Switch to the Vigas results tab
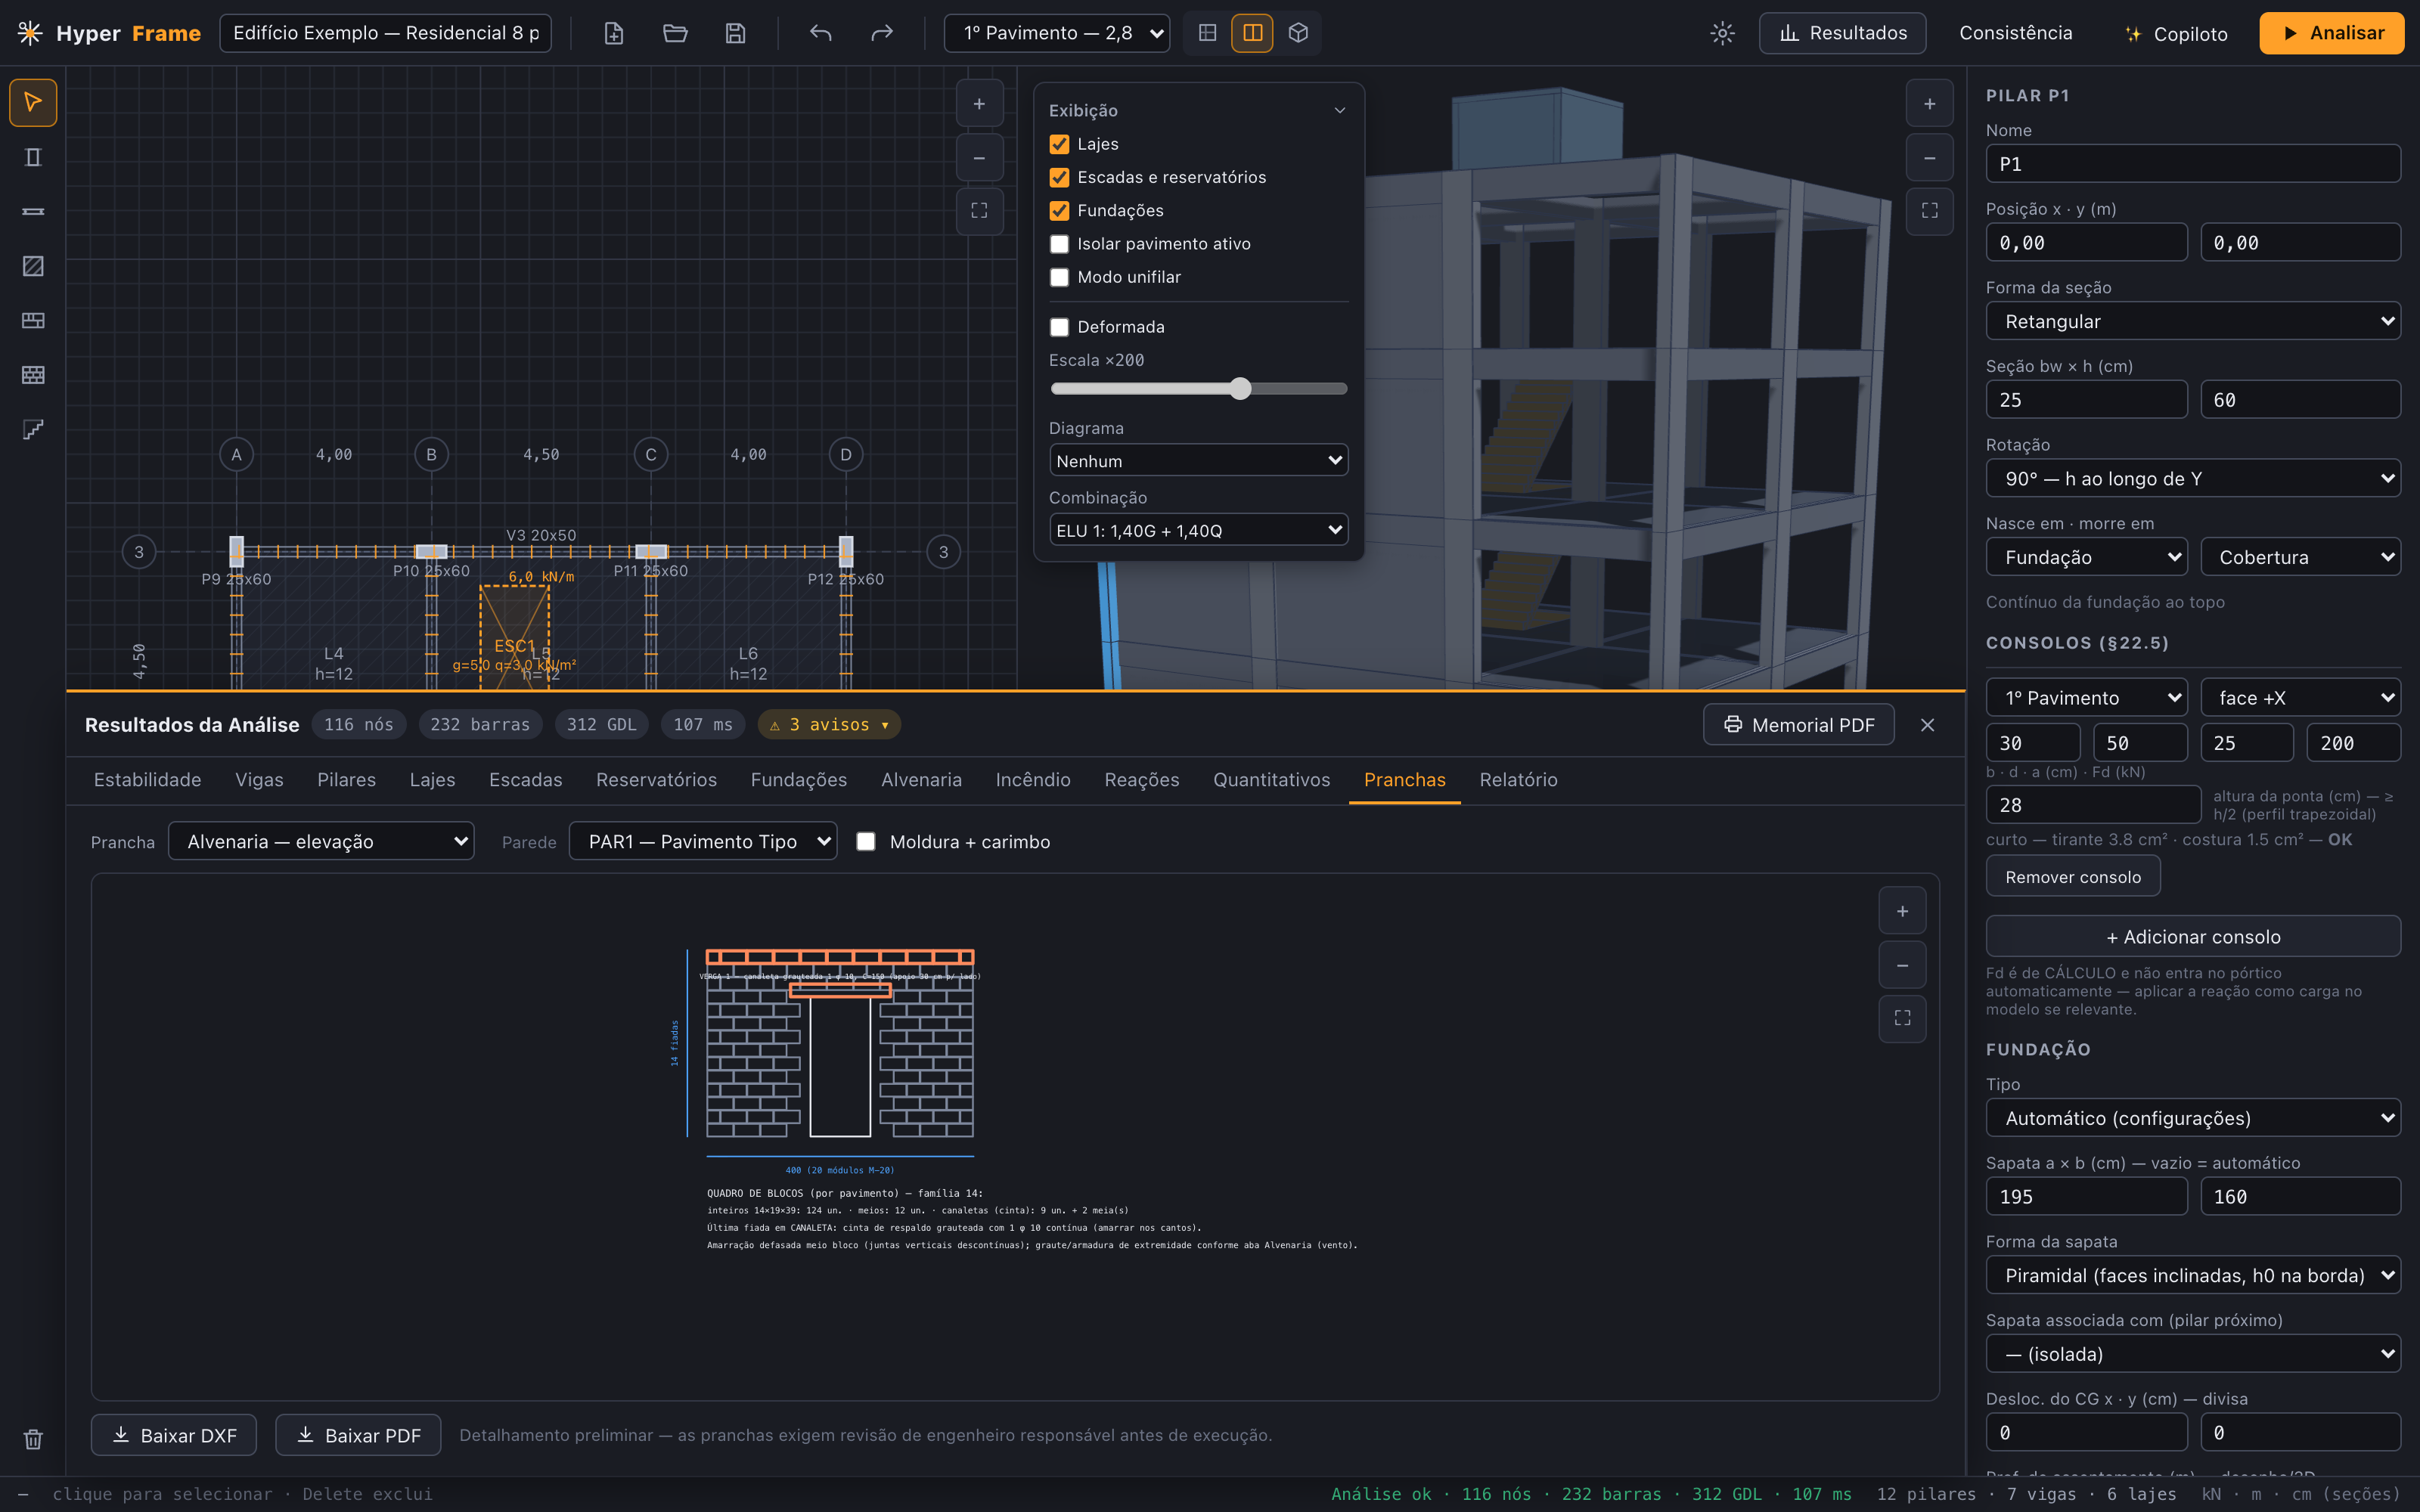Image resolution: width=2420 pixels, height=1512 pixels. coord(259,780)
